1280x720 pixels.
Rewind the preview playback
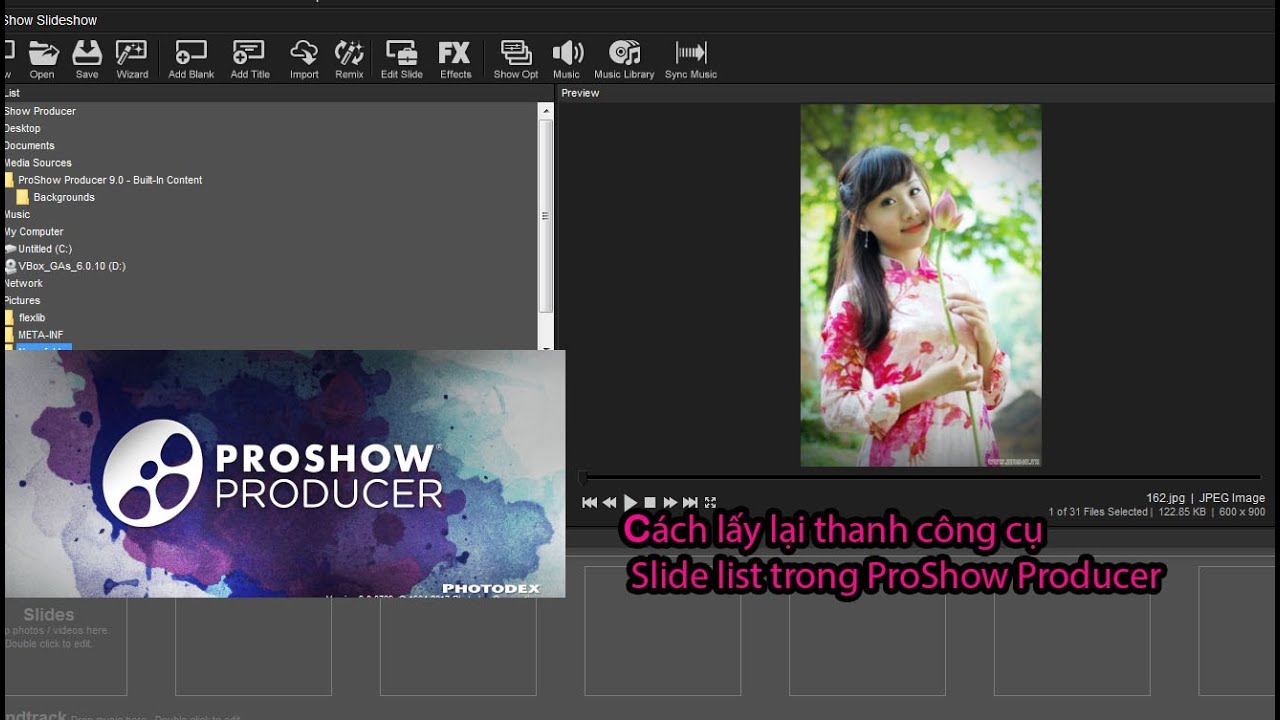click(x=610, y=502)
